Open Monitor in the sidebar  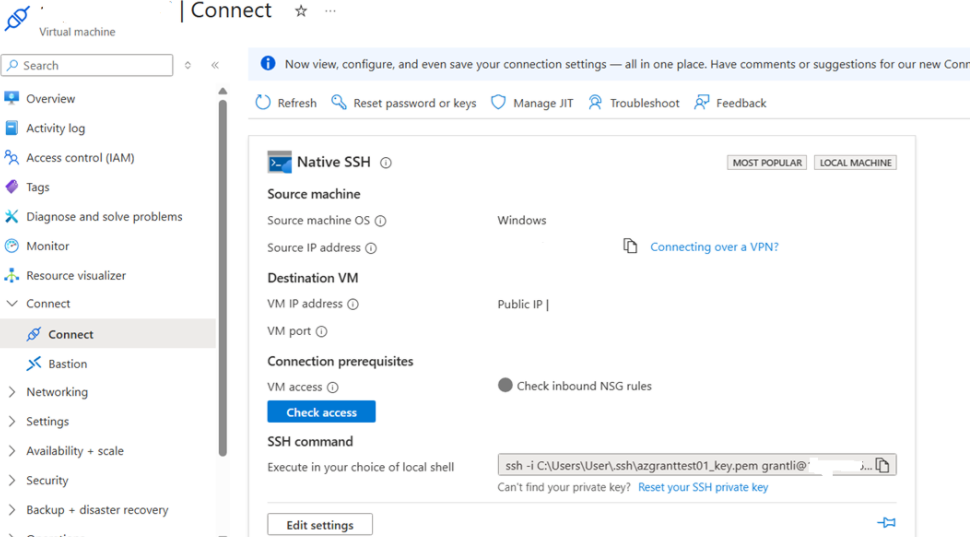click(48, 246)
